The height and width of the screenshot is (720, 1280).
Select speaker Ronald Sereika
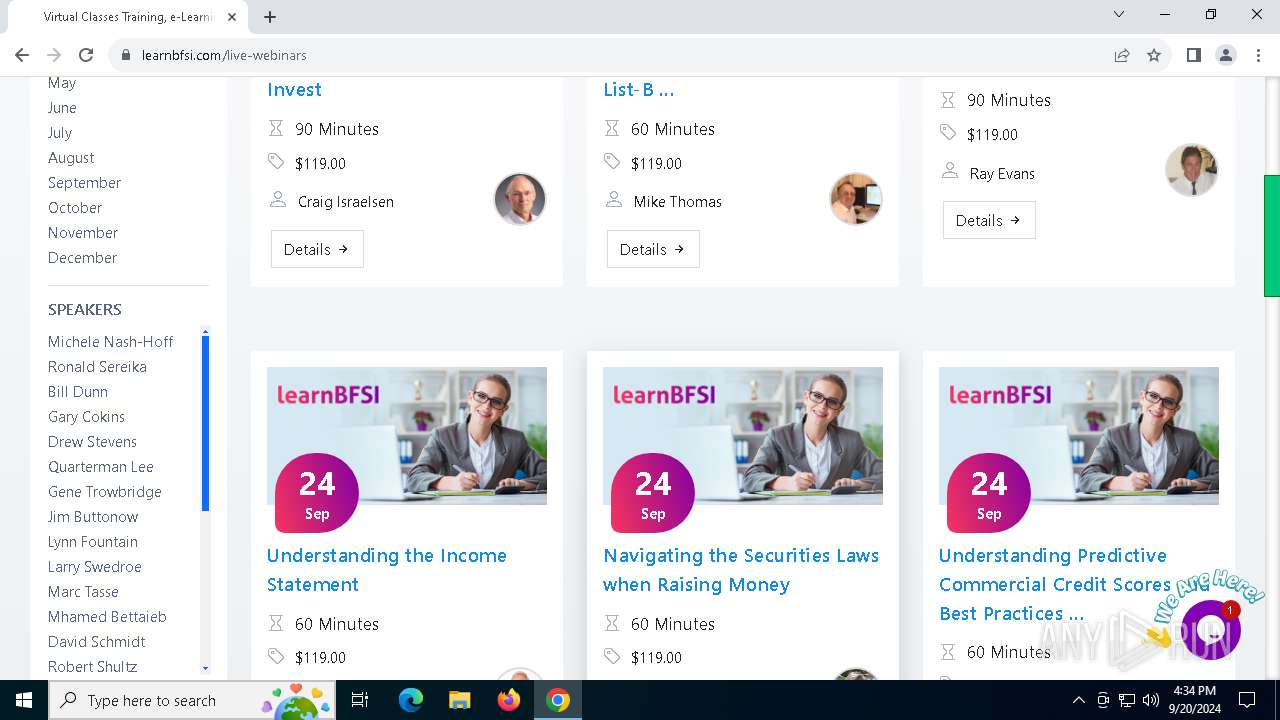click(97, 367)
